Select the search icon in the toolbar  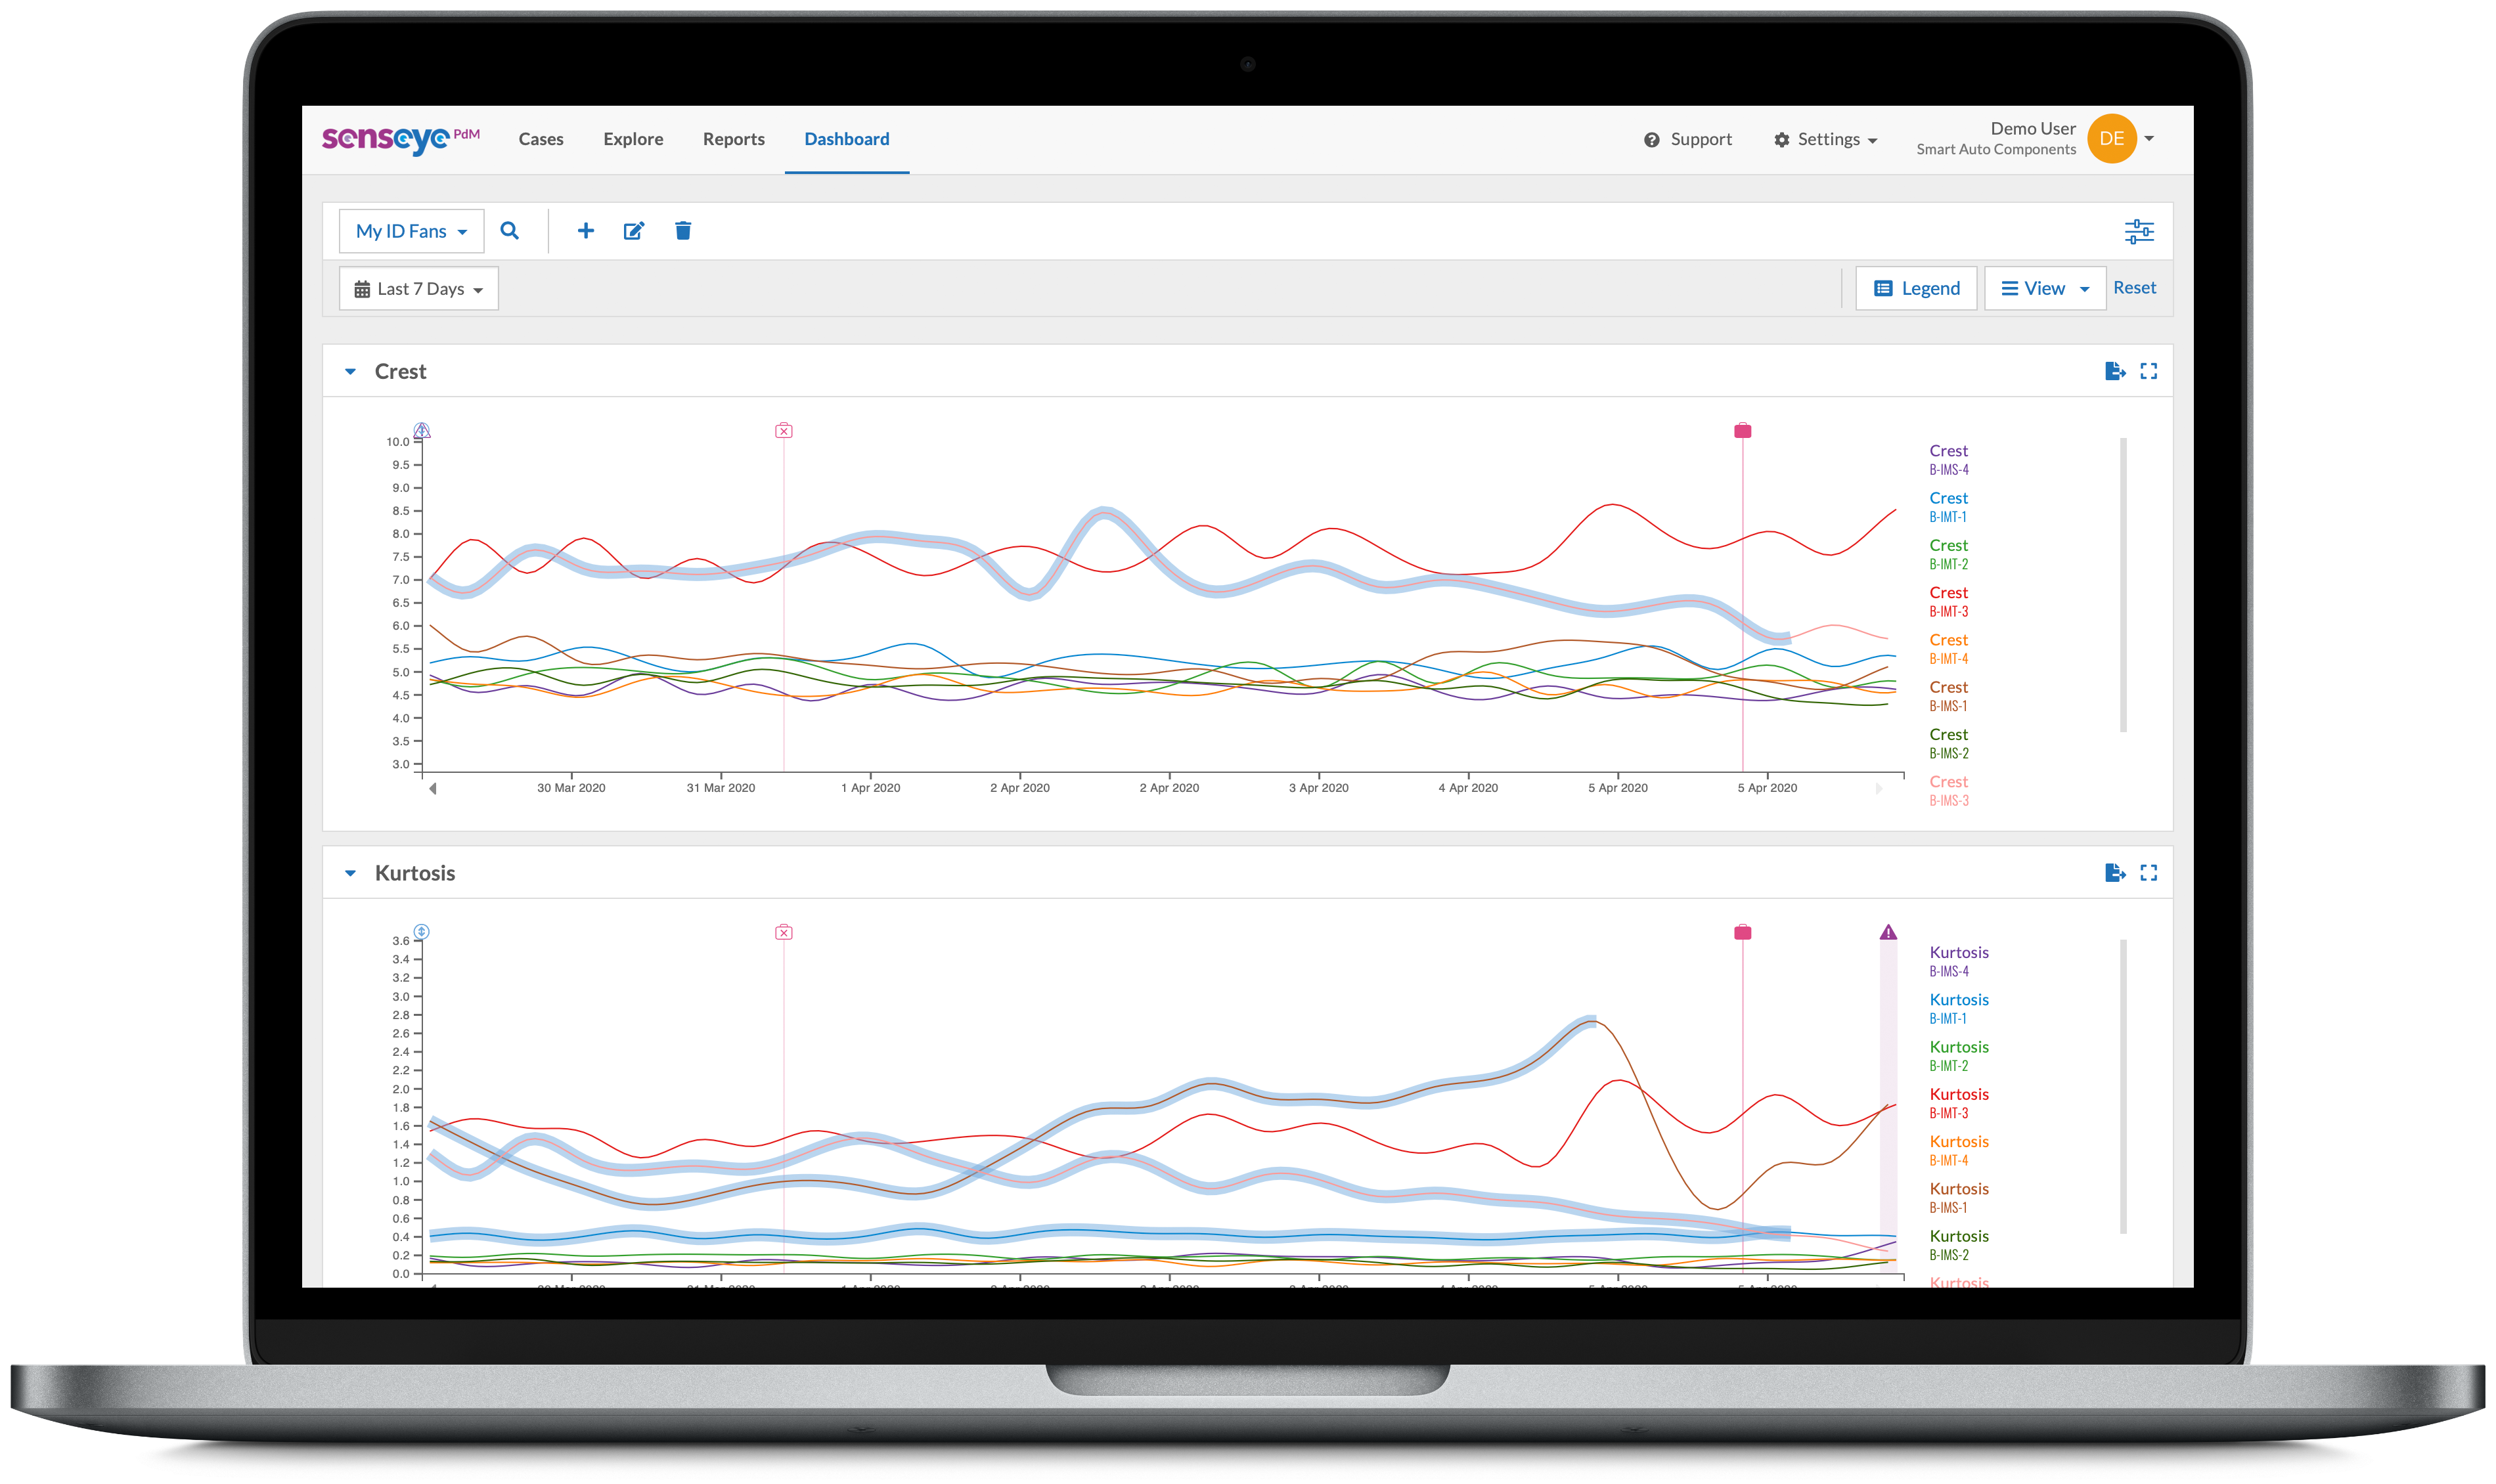(x=511, y=231)
